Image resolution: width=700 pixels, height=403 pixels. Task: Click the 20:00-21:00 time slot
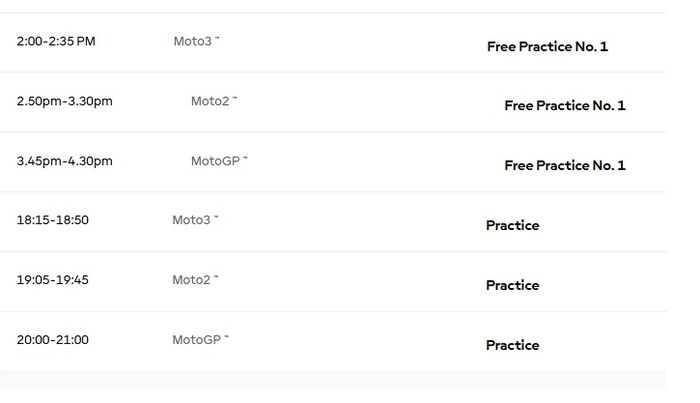[52, 340]
